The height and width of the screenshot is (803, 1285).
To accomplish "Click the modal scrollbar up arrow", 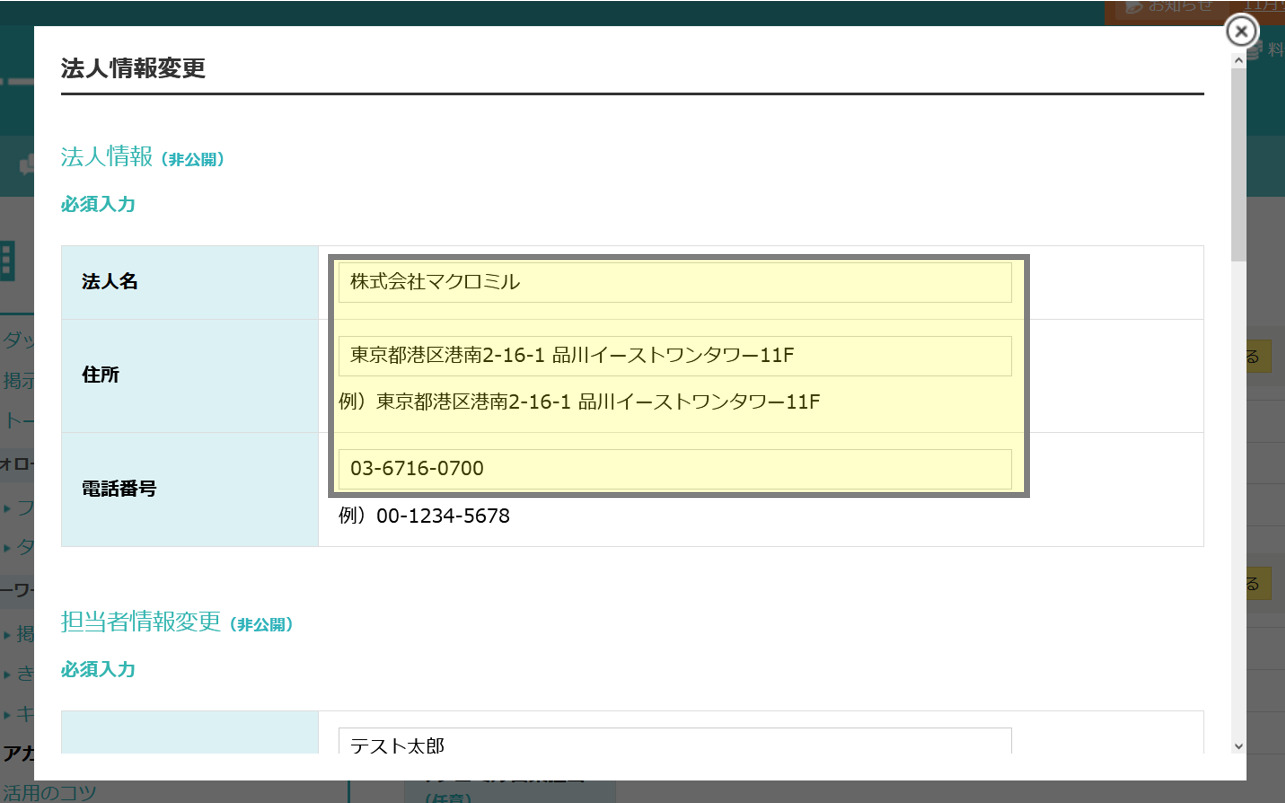I will tap(1239, 60).
